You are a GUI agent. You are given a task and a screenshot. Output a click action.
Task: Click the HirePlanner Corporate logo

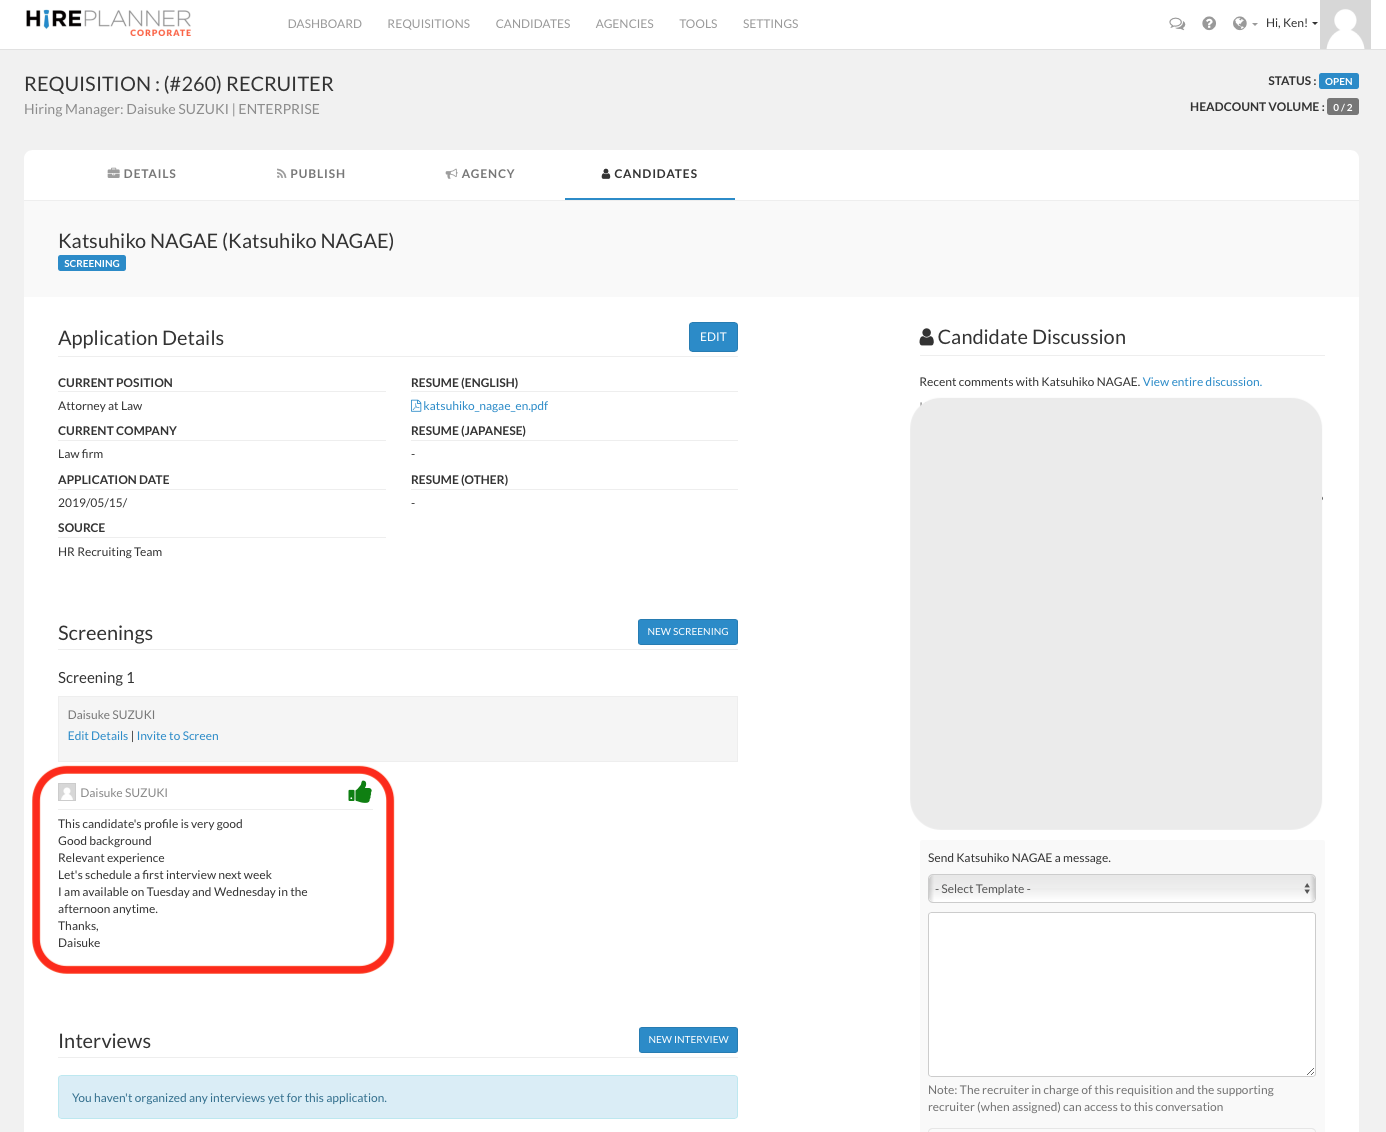tap(108, 23)
